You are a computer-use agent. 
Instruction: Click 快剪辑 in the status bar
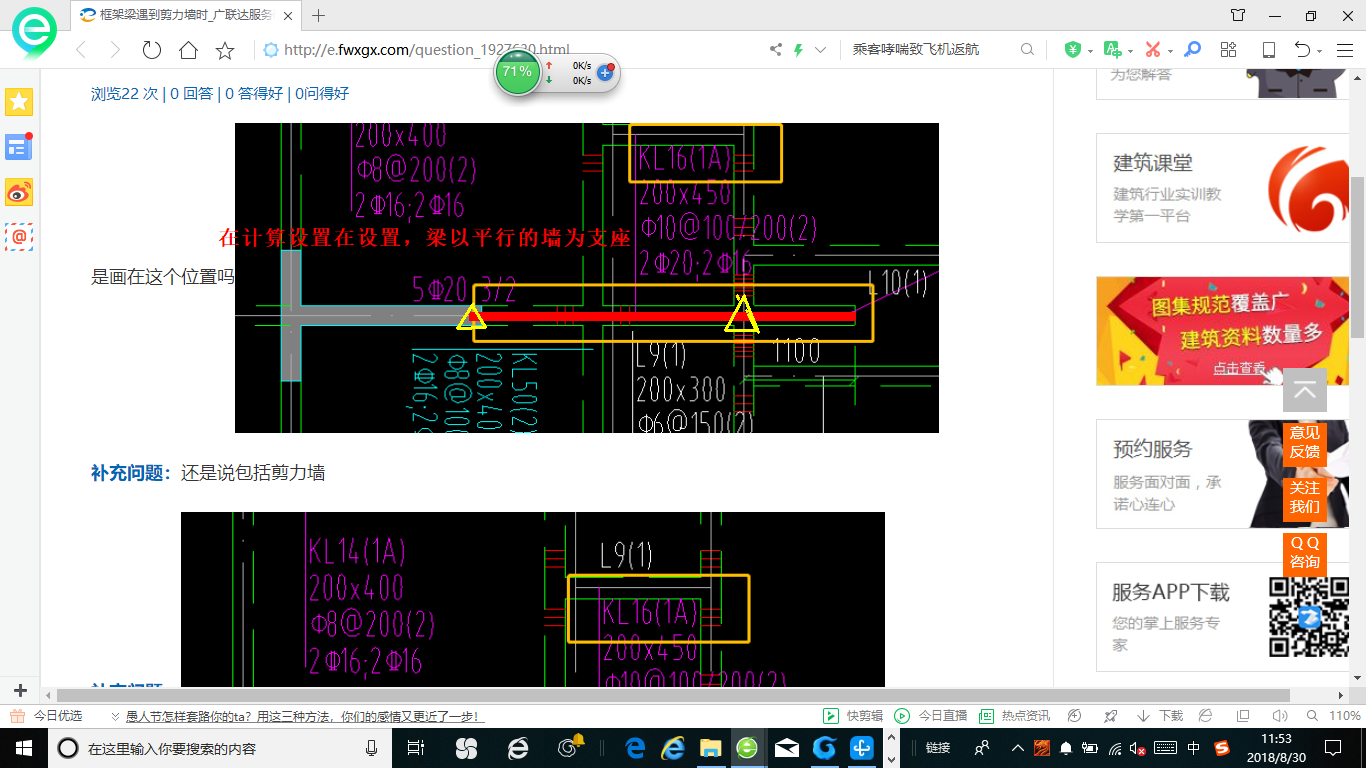853,716
